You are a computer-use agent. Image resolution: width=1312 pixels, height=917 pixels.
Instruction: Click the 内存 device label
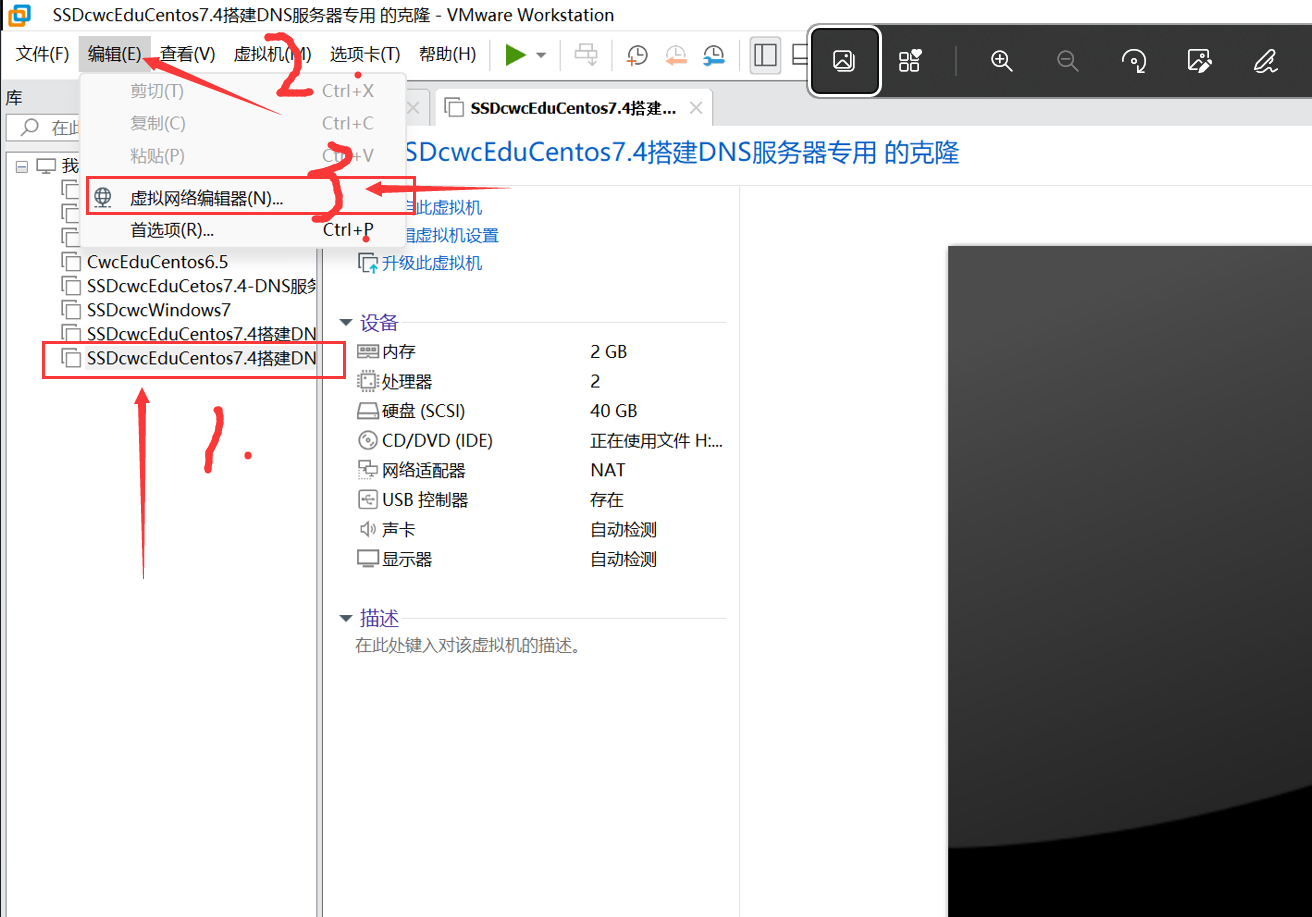399,352
